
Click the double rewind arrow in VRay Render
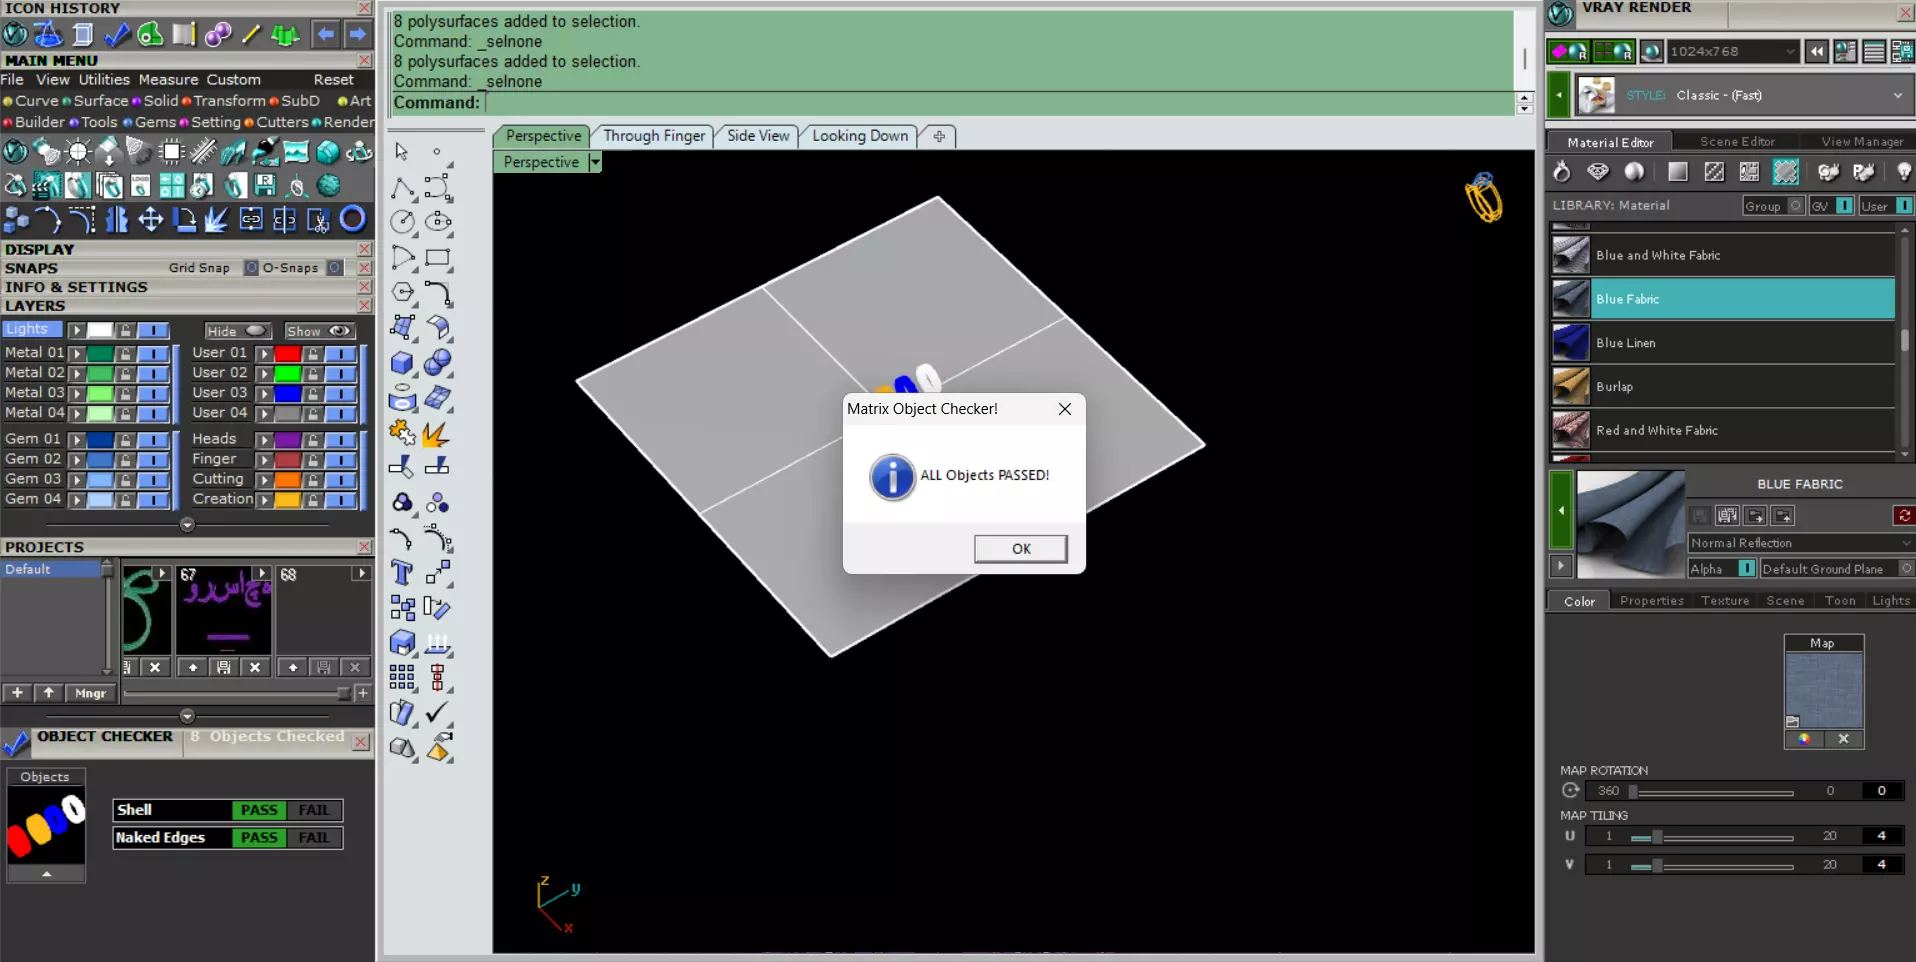[1817, 52]
